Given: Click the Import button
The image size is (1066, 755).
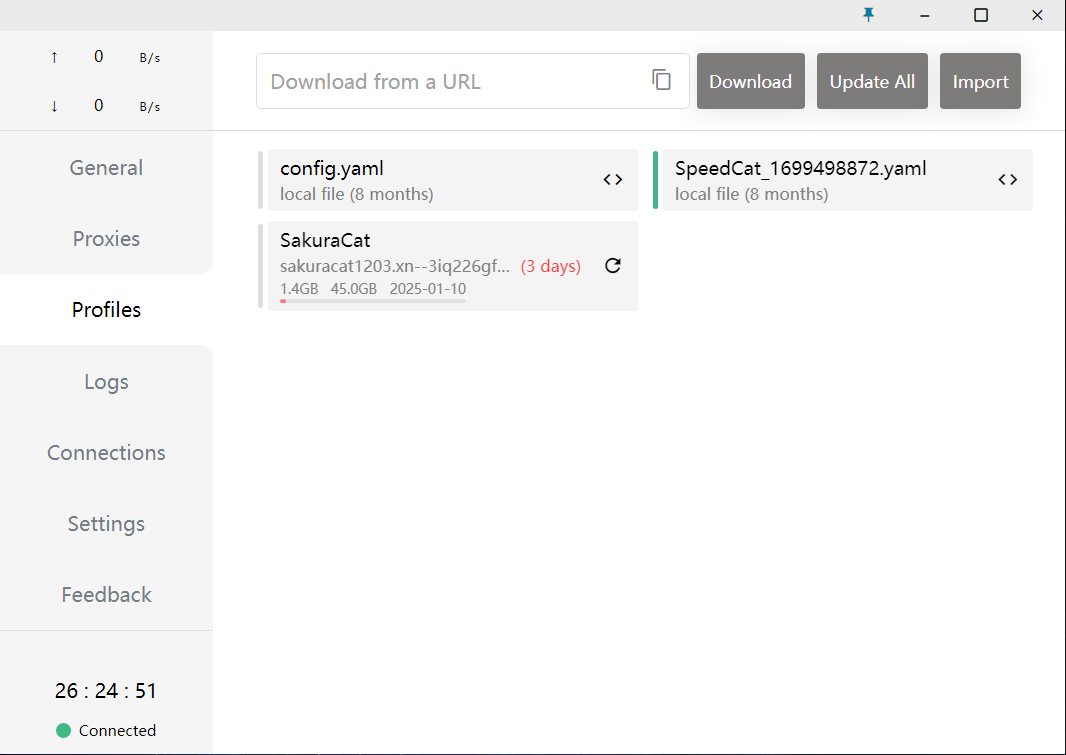Looking at the screenshot, I should 980,81.
